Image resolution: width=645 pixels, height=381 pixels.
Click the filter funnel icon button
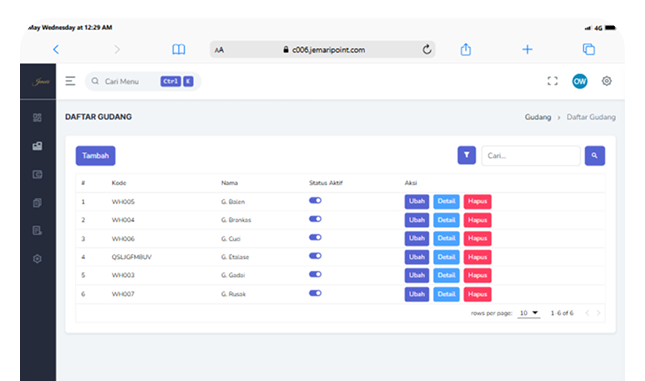(466, 155)
